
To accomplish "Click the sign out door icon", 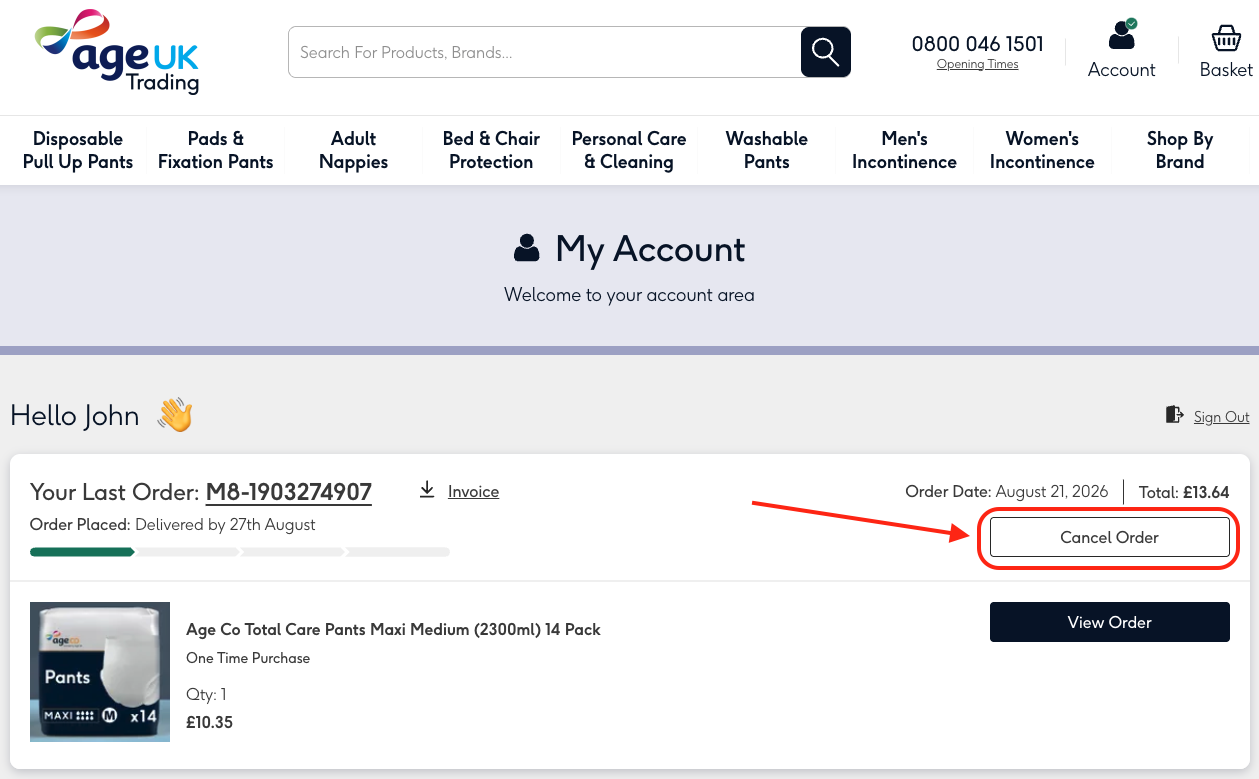I will coord(1175,415).
